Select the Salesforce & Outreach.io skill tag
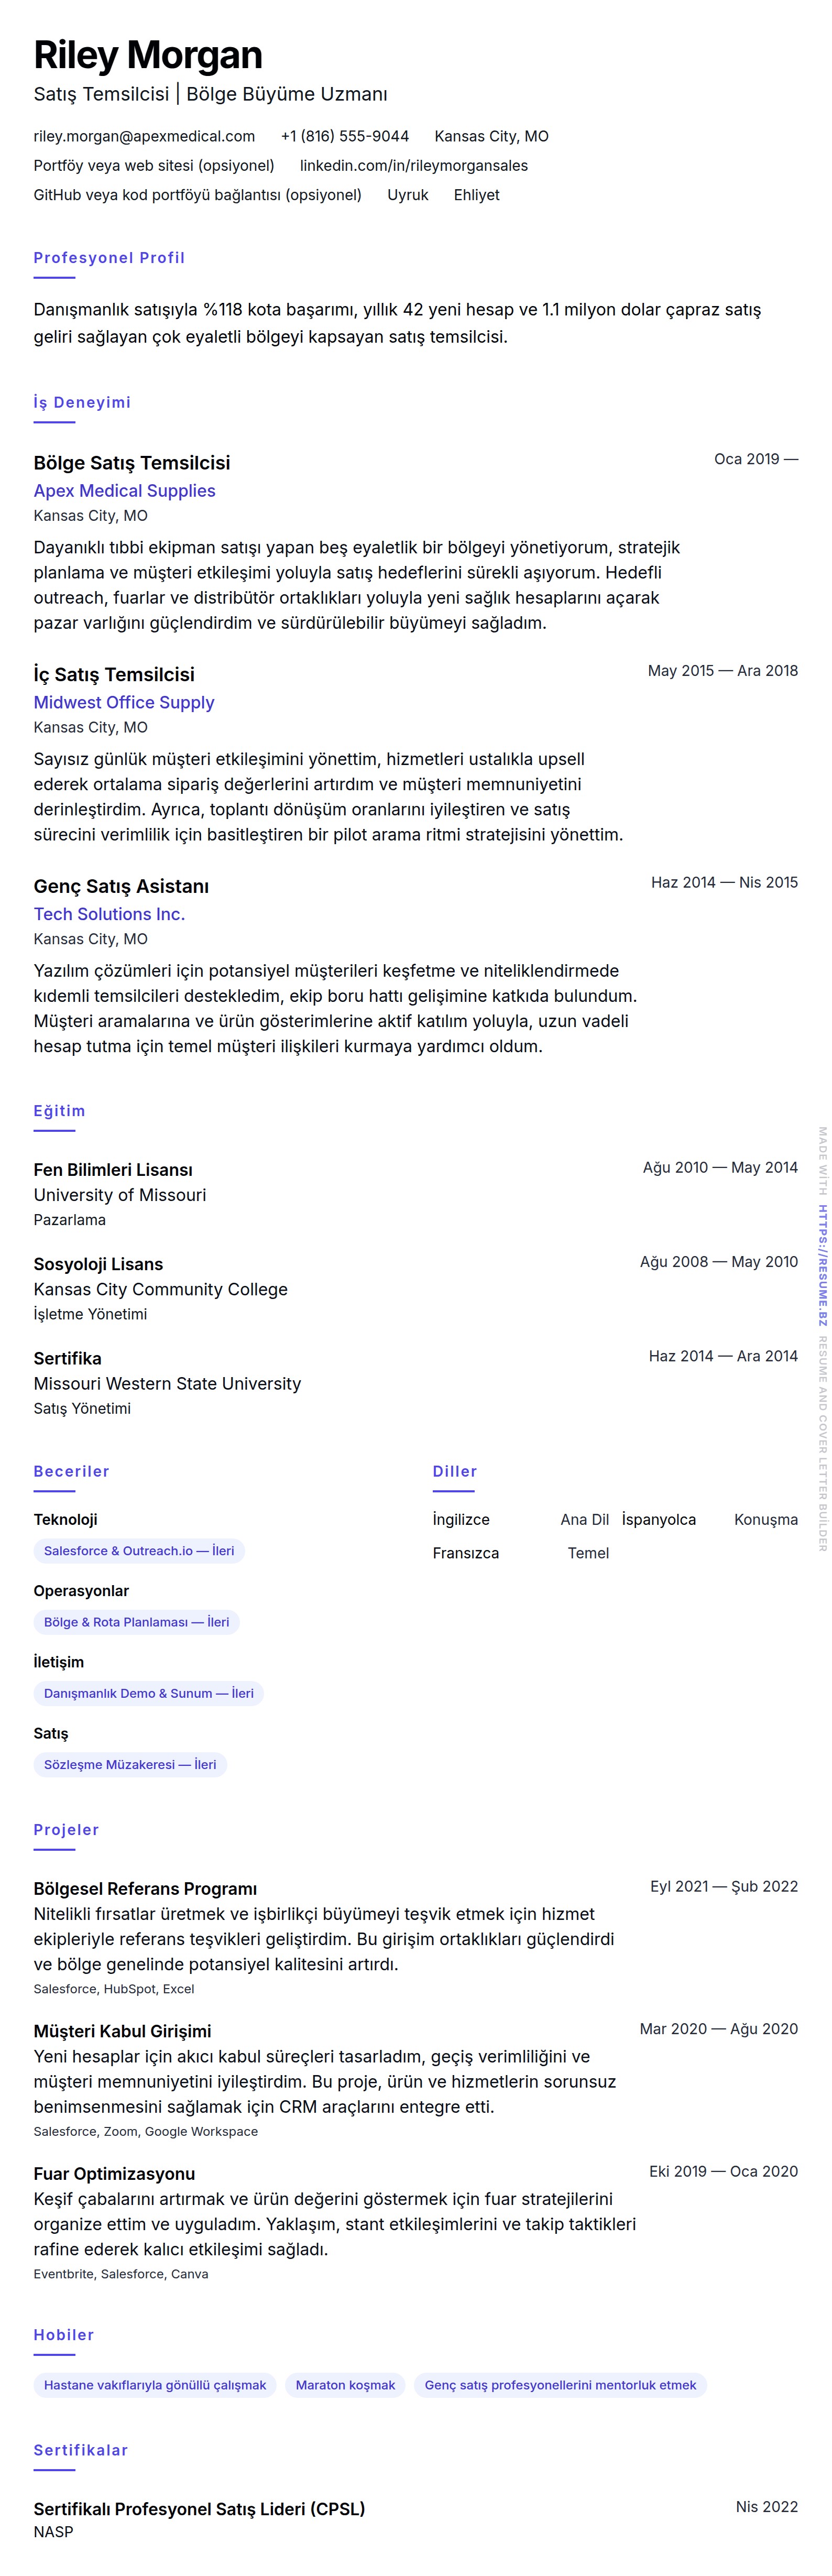The width and height of the screenshot is (832, 2576). pyautogui.click(x=139, y=1551)
